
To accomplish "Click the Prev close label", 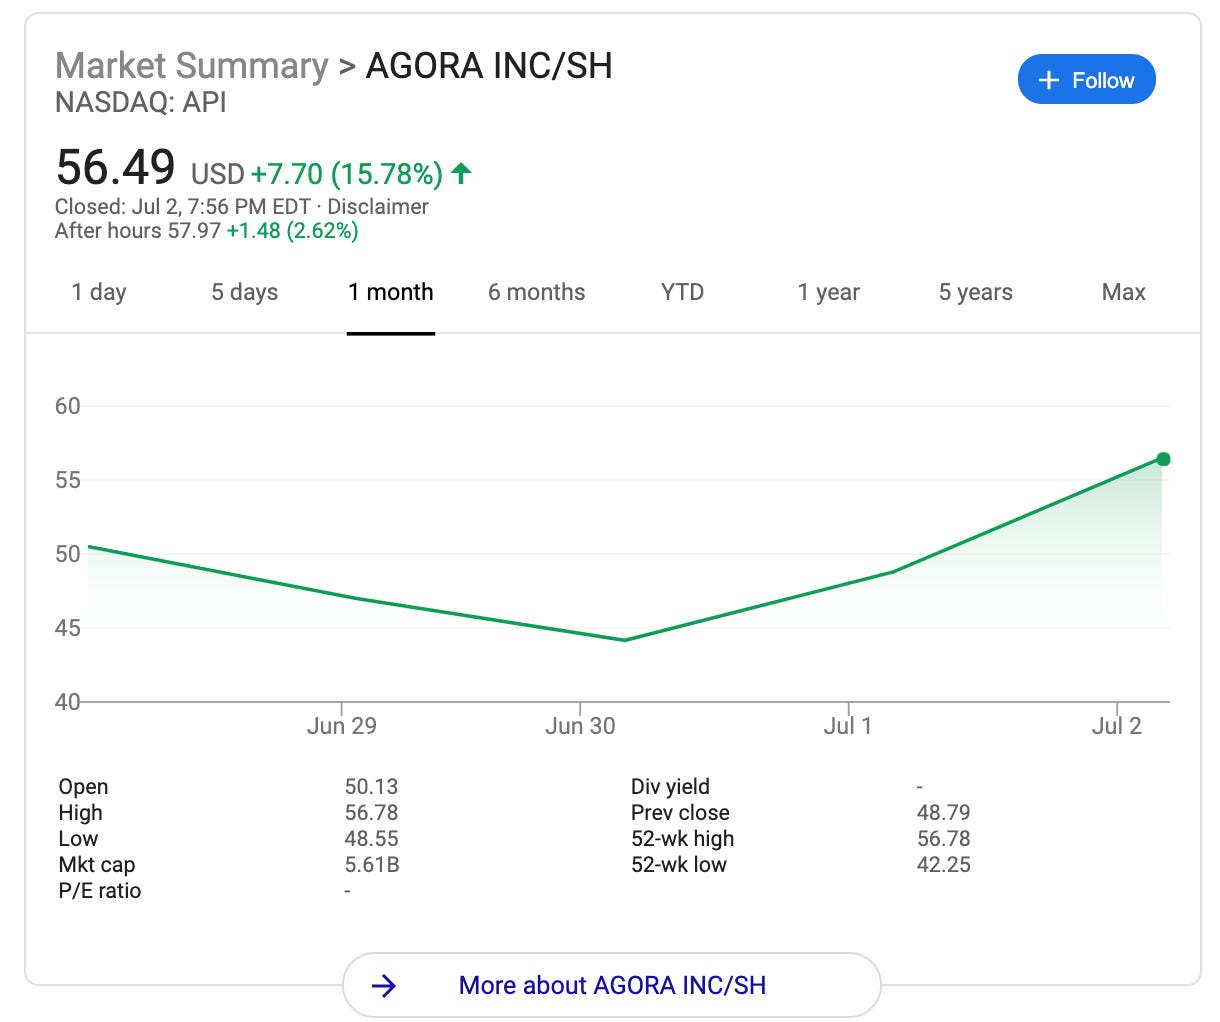I will click(680, 813).
